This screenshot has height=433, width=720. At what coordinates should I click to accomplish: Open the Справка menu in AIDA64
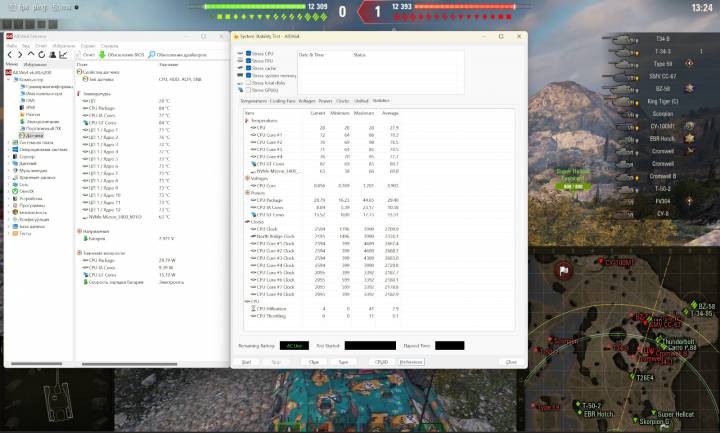click(109, 46)
